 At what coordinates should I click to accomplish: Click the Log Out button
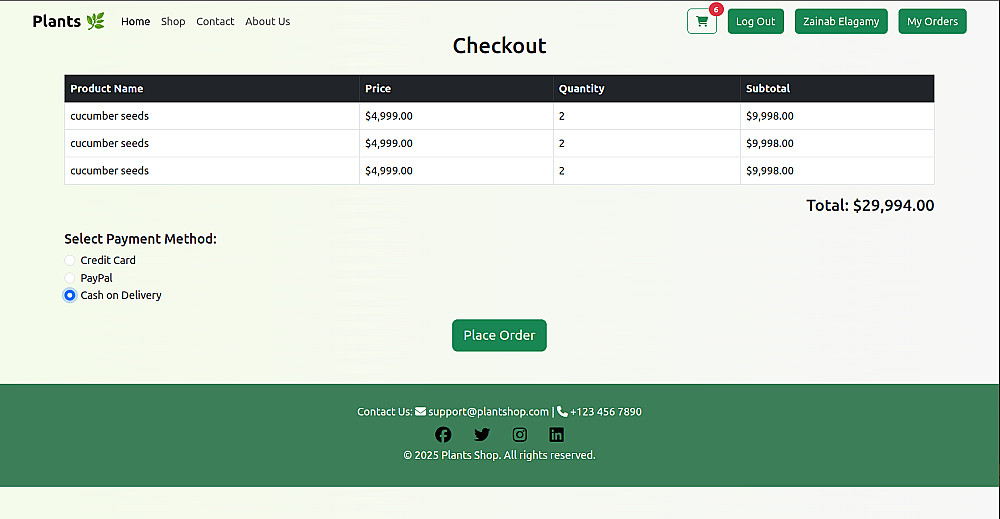(755, 21)
